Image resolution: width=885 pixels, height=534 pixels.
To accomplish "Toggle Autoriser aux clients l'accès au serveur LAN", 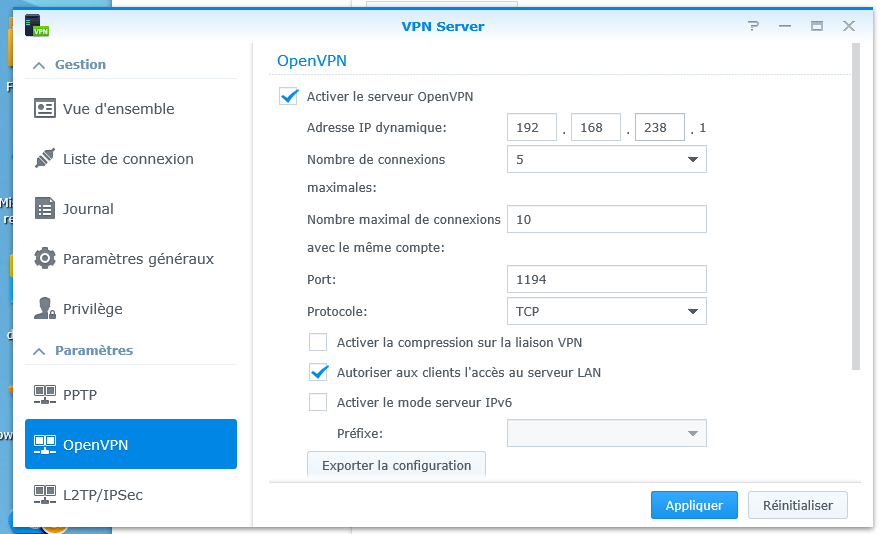I will tap(318, 372).
